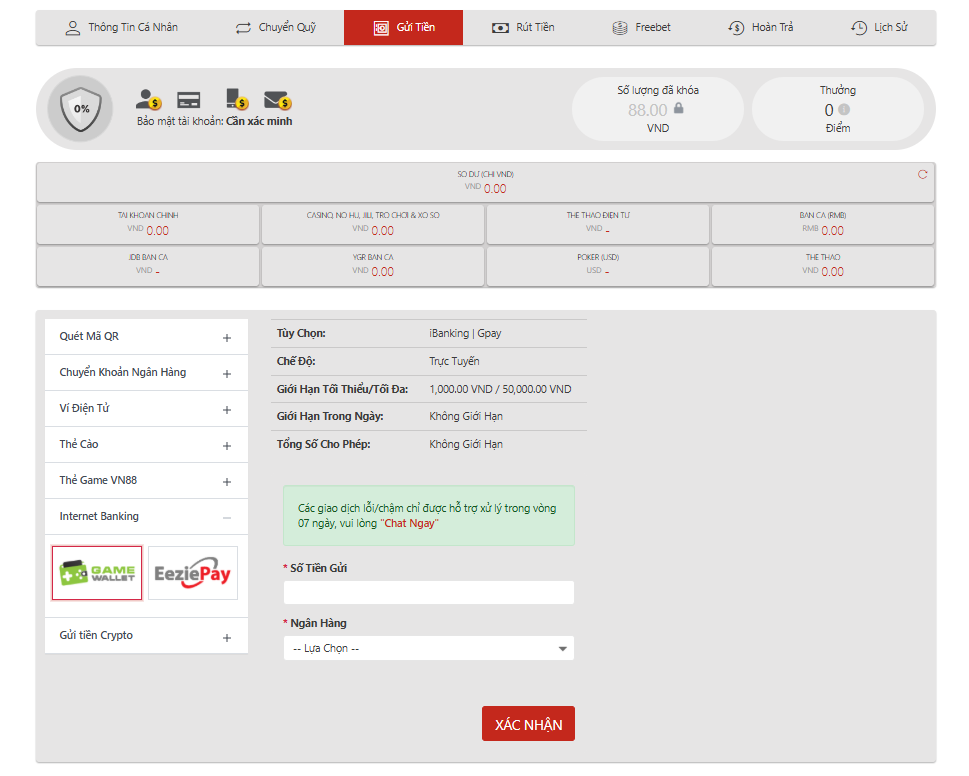Image resolution: width=969 pixels, height=776 pixels.
Task: Refresh the balance with the reload icon
Action: (923, 175)
